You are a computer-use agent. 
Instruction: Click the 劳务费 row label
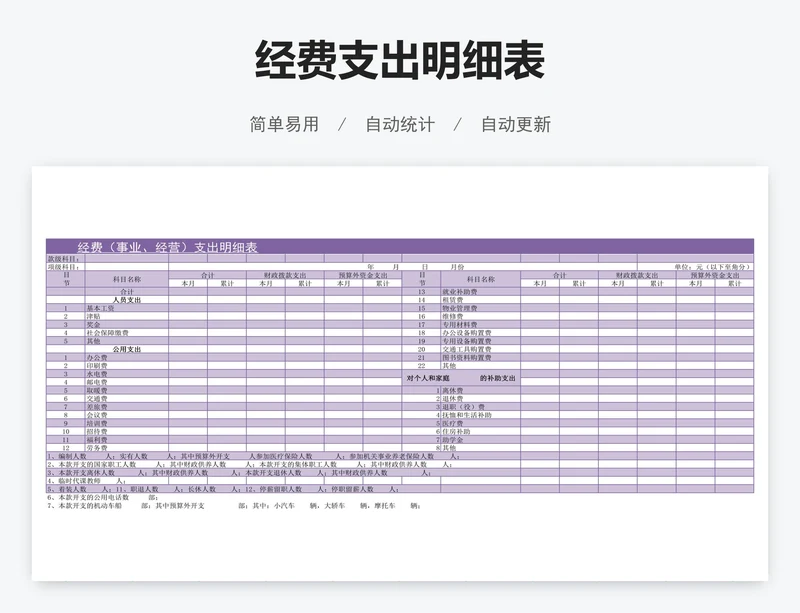click(x=97, y=448)
